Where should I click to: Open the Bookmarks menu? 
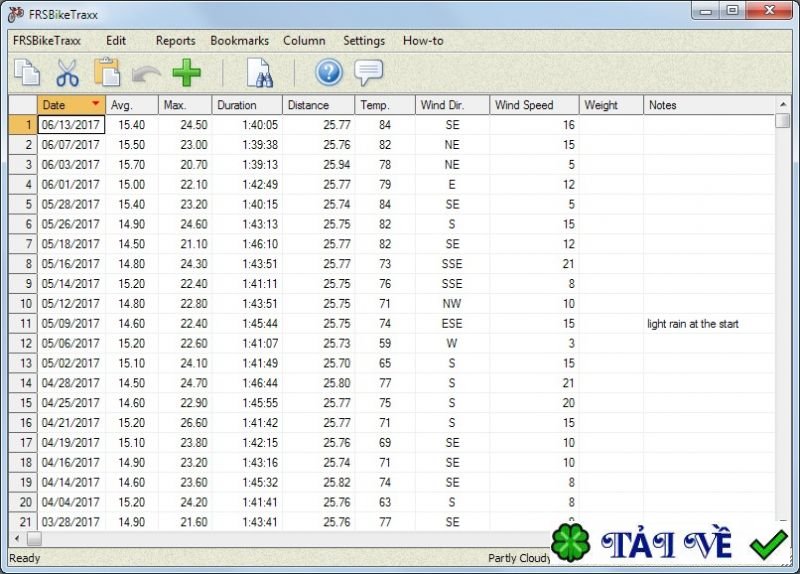239,41
